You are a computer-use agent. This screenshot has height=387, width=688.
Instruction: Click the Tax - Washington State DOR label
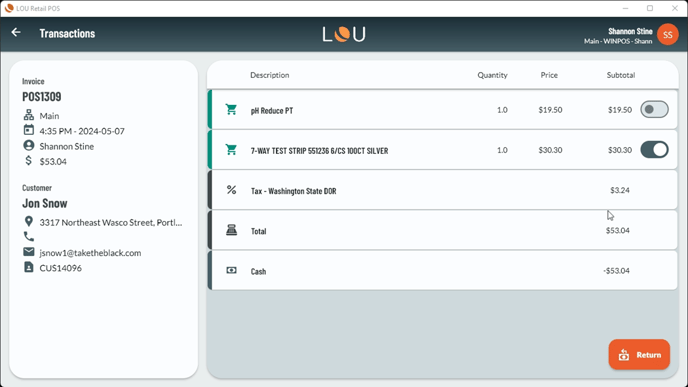point(294,191)
